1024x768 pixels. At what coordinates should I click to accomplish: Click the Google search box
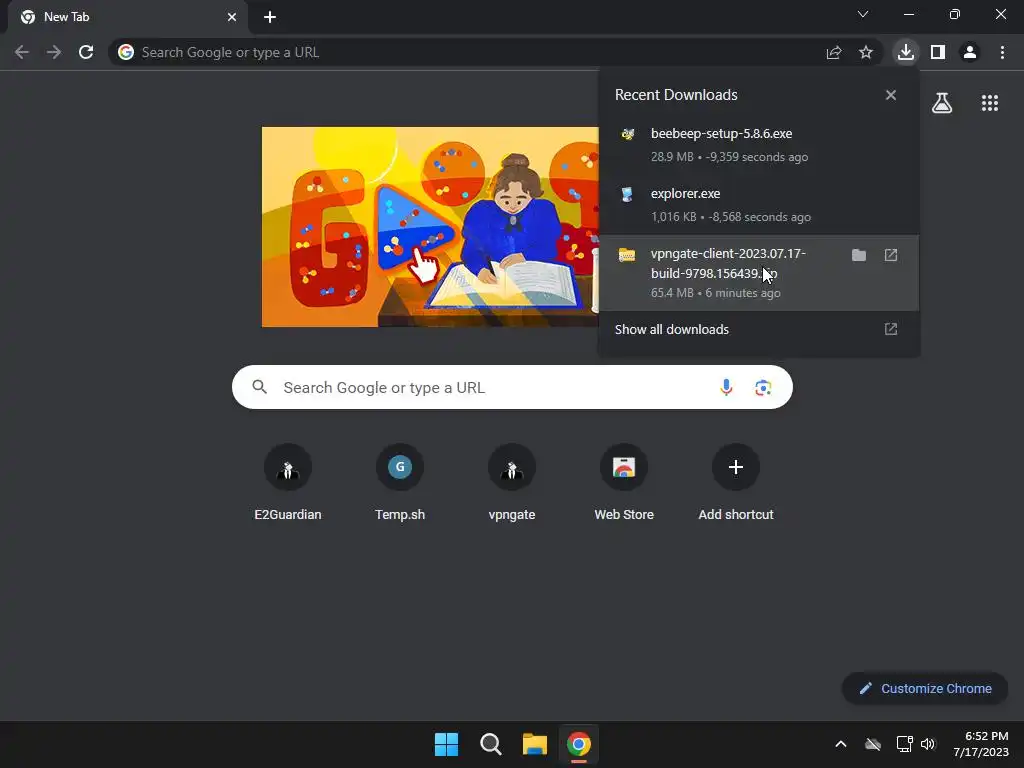[x=512, y=387]
